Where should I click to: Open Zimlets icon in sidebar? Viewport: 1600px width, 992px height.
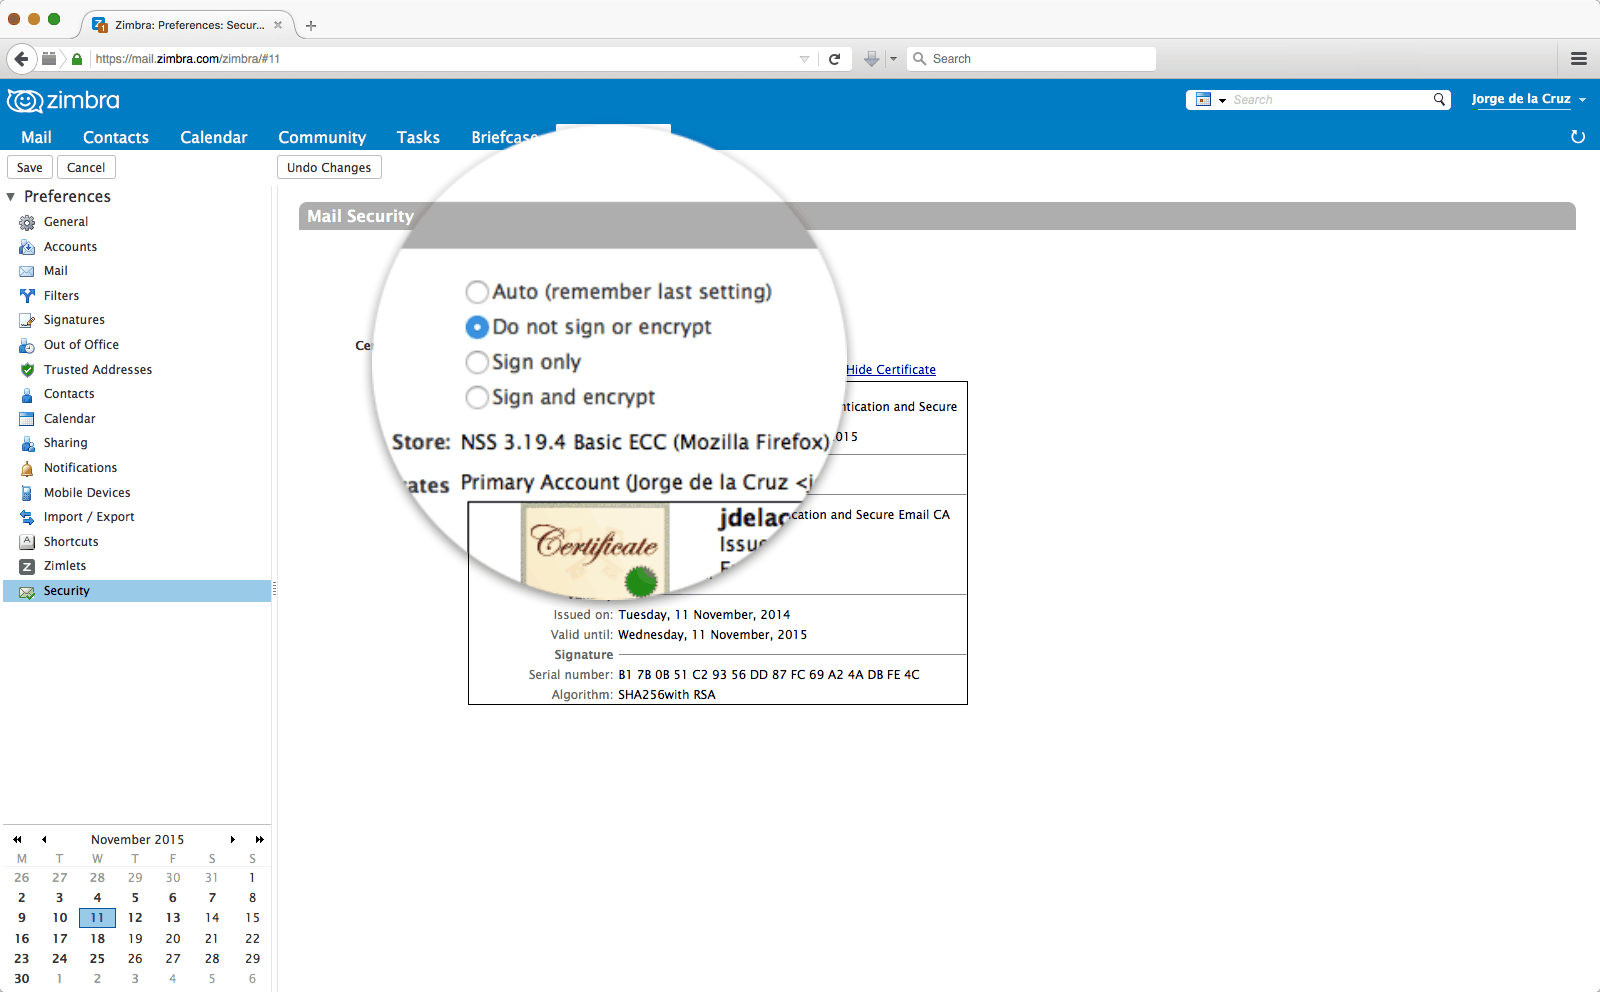click(x=27, y=566)
